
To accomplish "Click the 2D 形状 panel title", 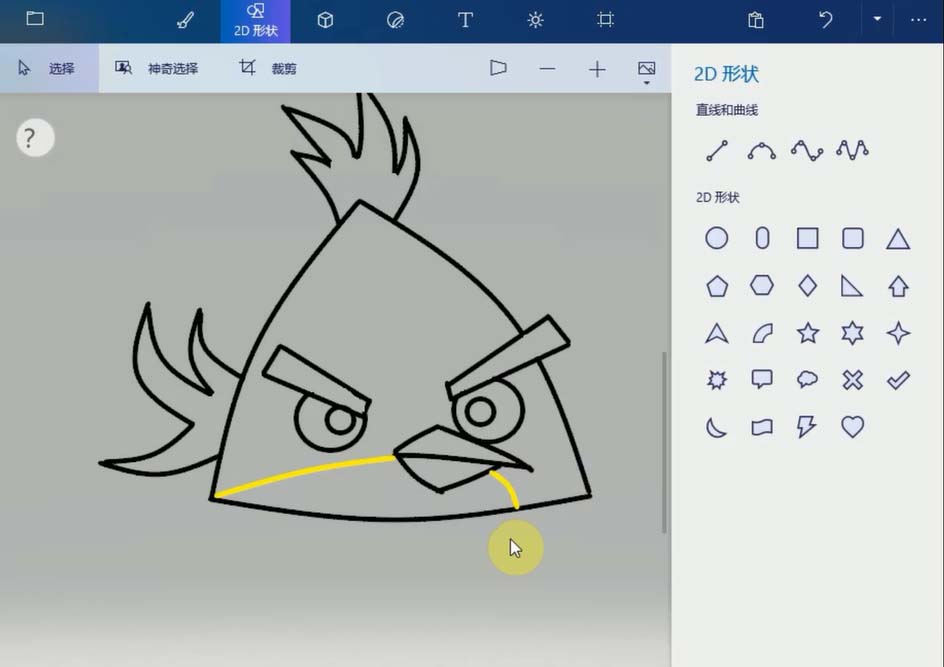I will tap(726, 74).
